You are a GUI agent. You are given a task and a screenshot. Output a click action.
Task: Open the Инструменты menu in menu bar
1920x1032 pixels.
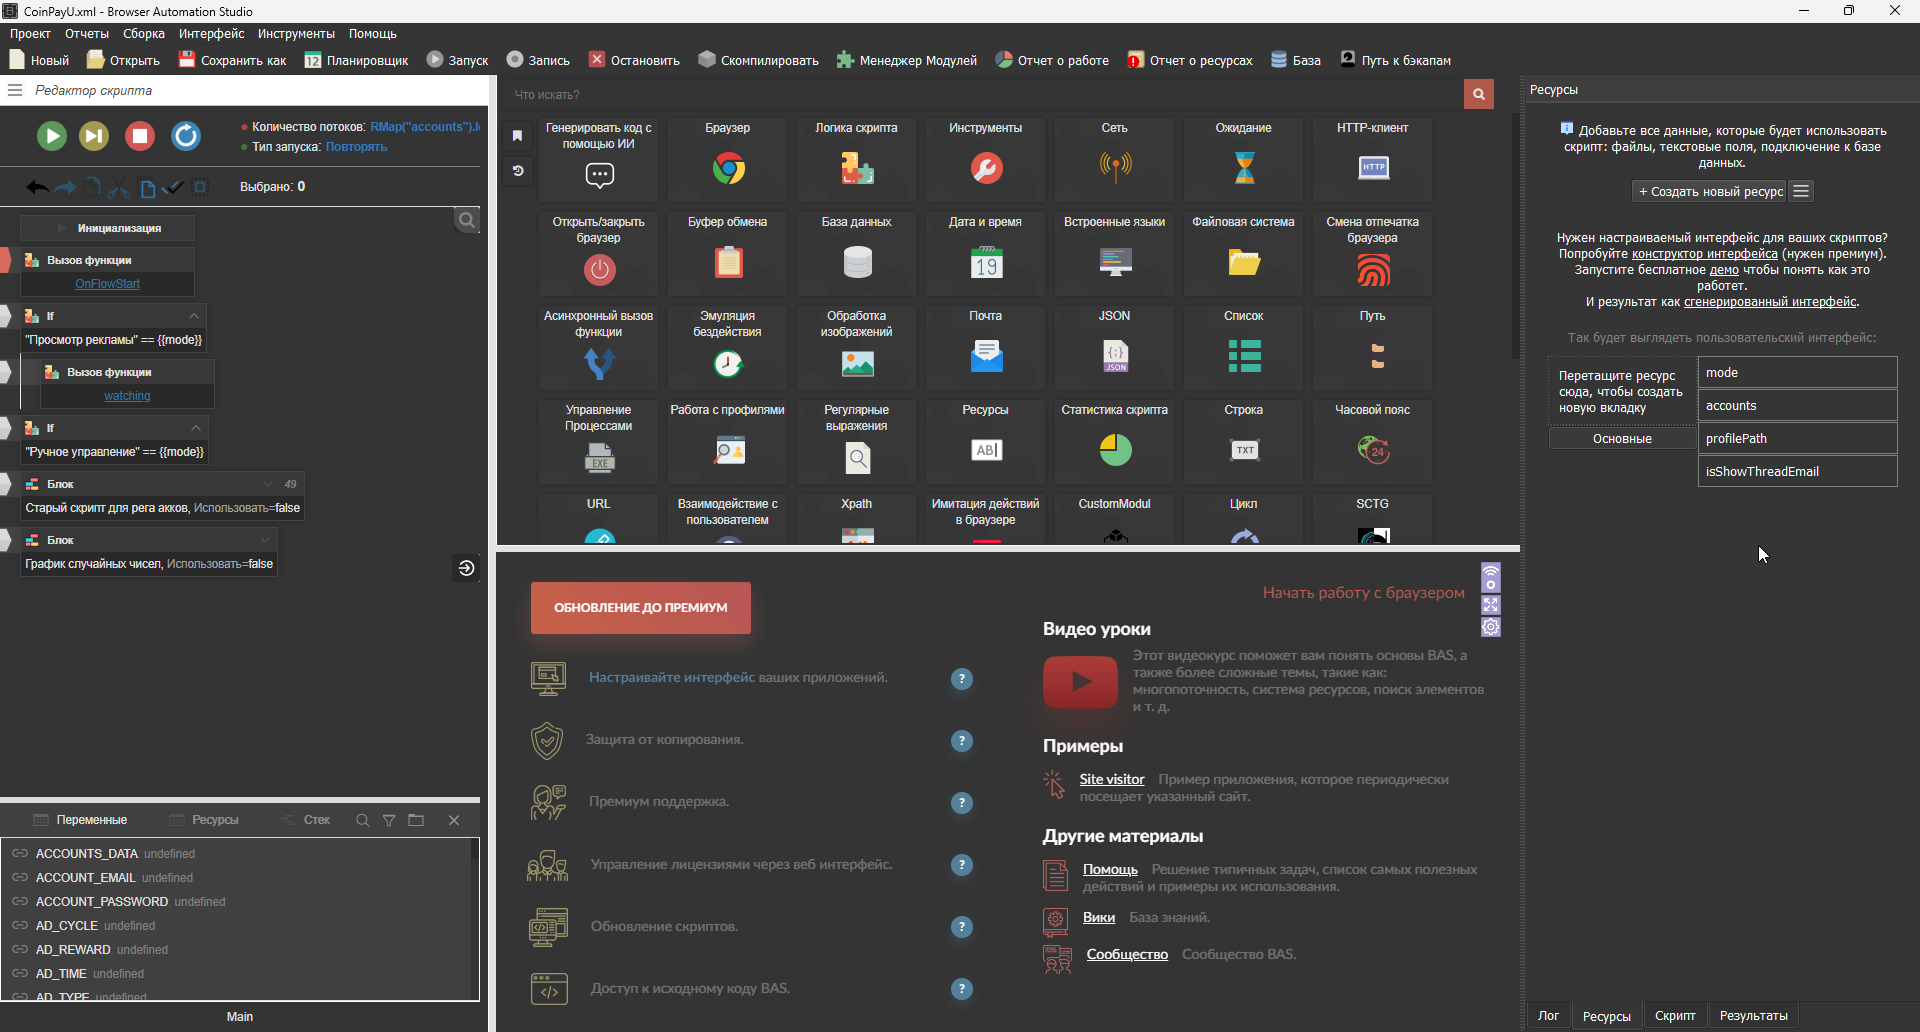click(296, 34)
